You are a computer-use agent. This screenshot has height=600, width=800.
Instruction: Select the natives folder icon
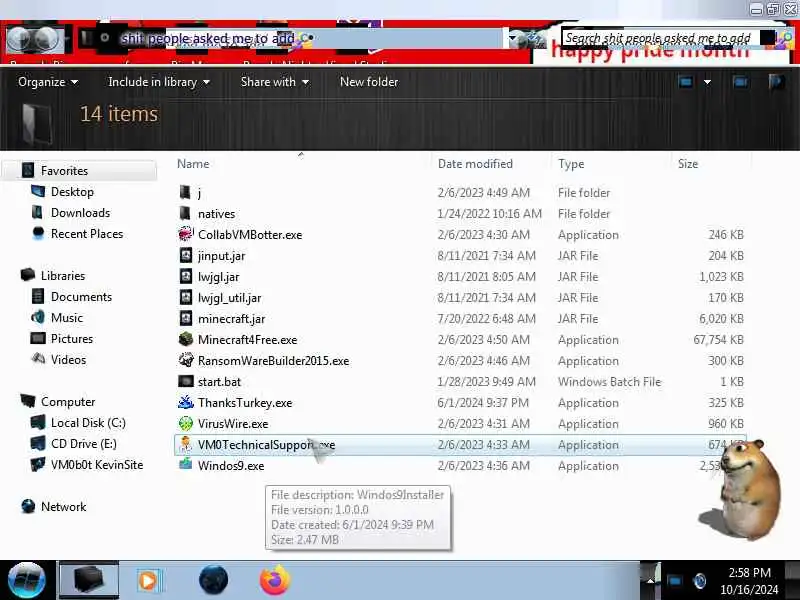point(185,213)
